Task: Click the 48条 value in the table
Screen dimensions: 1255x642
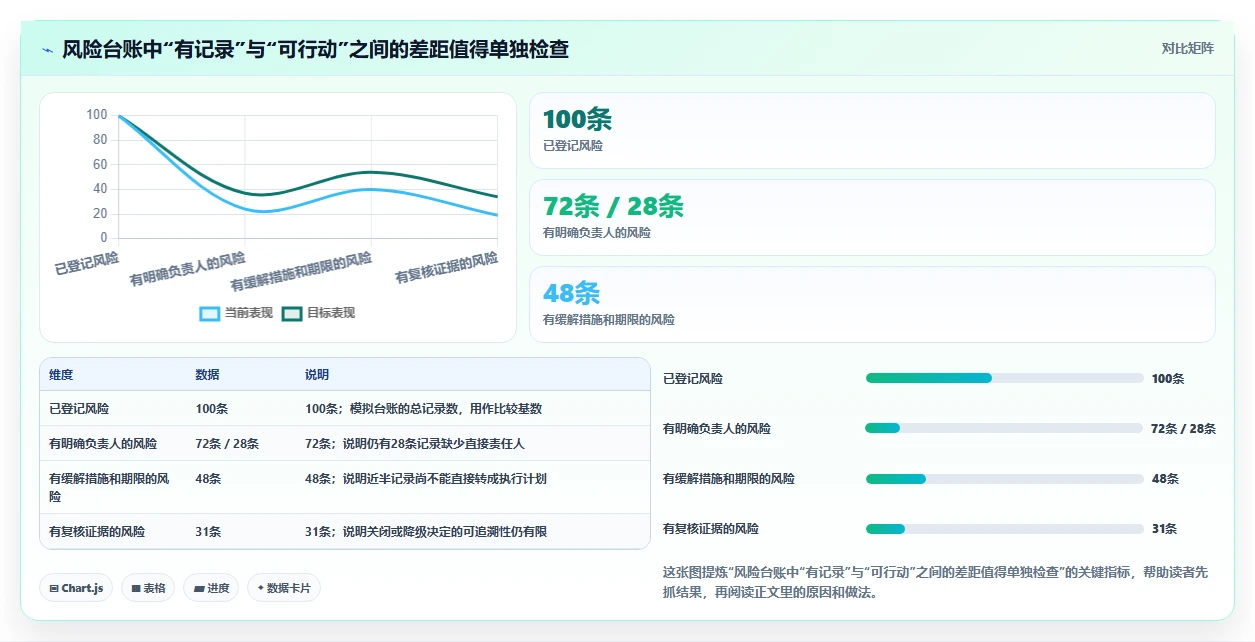Action: [208, 479]
